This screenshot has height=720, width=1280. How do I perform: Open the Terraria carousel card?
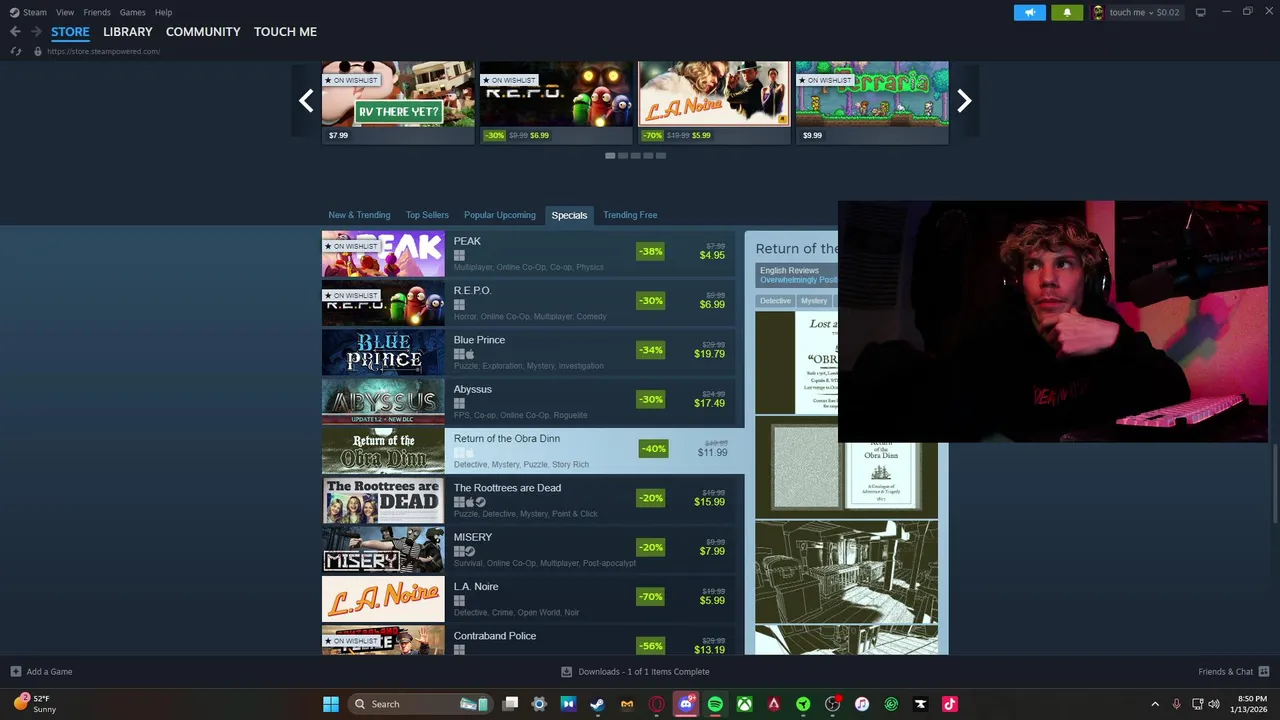(x=872, y=103)
